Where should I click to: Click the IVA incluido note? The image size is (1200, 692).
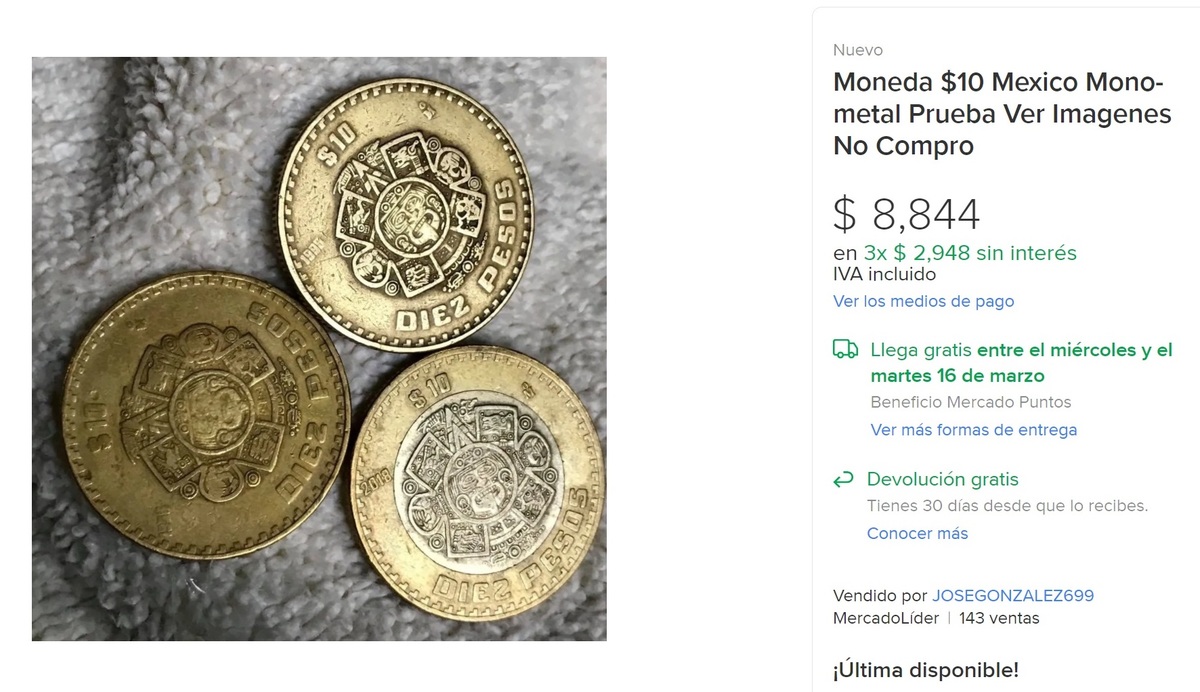[x=884, y=274]
